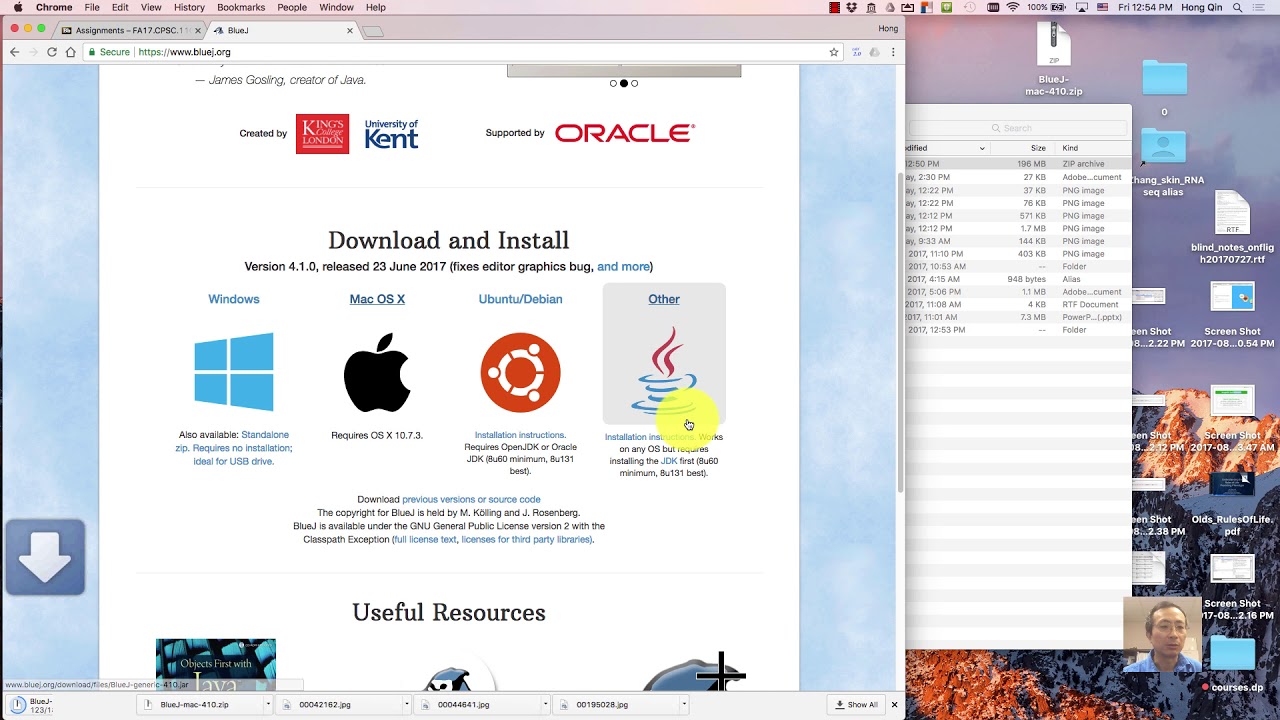1280x720 pixels.
Task: Open the 'and more' release notes link
Action: (x=623, y=267)
